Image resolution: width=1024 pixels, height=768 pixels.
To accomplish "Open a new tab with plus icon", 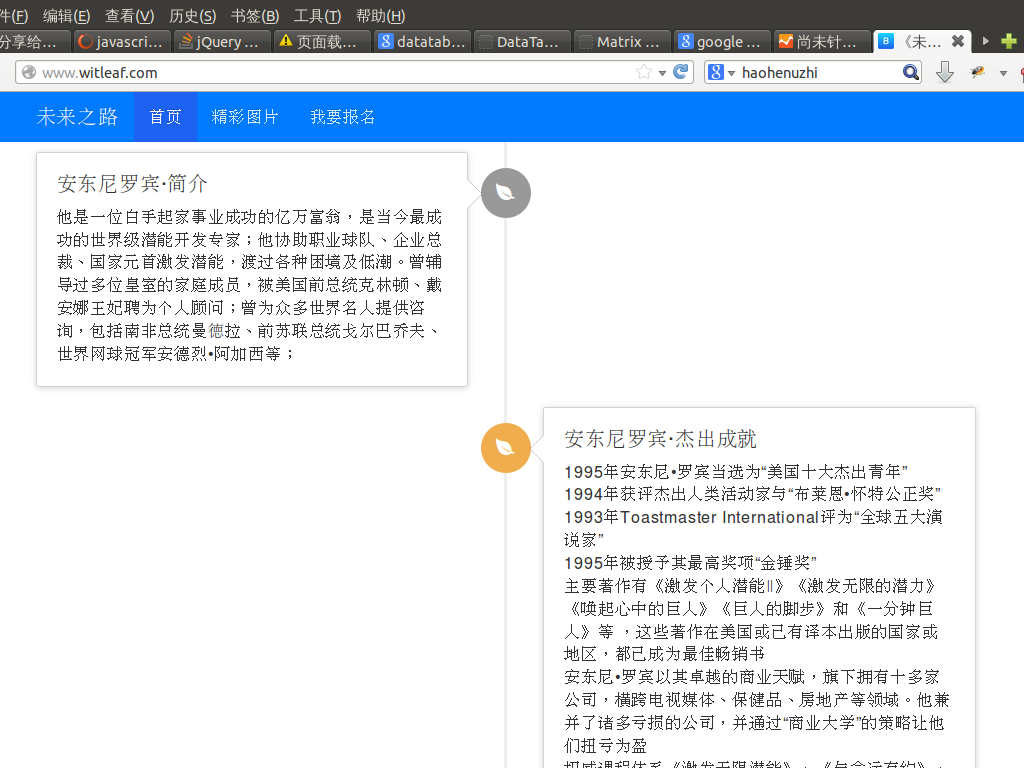I will (1008, 41).
